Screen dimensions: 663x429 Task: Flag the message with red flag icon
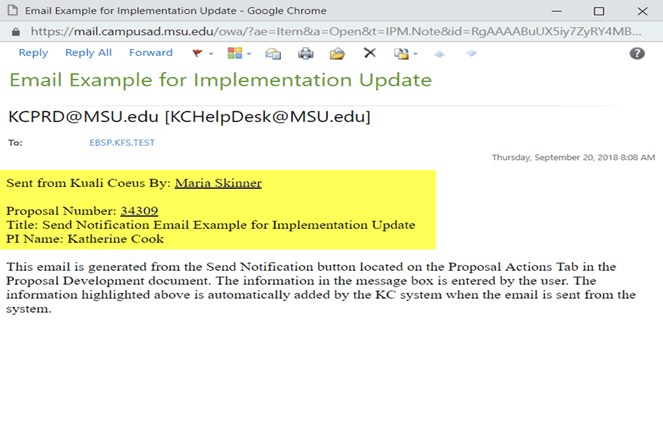pyautogui.click(x=197, y=53)
